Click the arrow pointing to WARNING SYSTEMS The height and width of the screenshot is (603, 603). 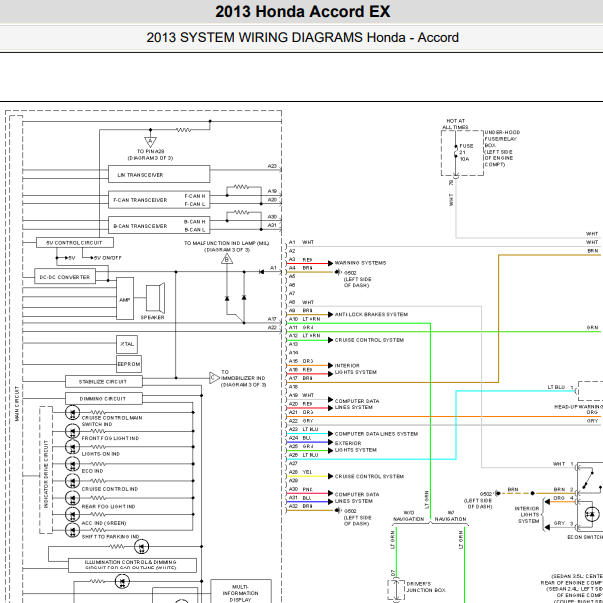(330, 263)
